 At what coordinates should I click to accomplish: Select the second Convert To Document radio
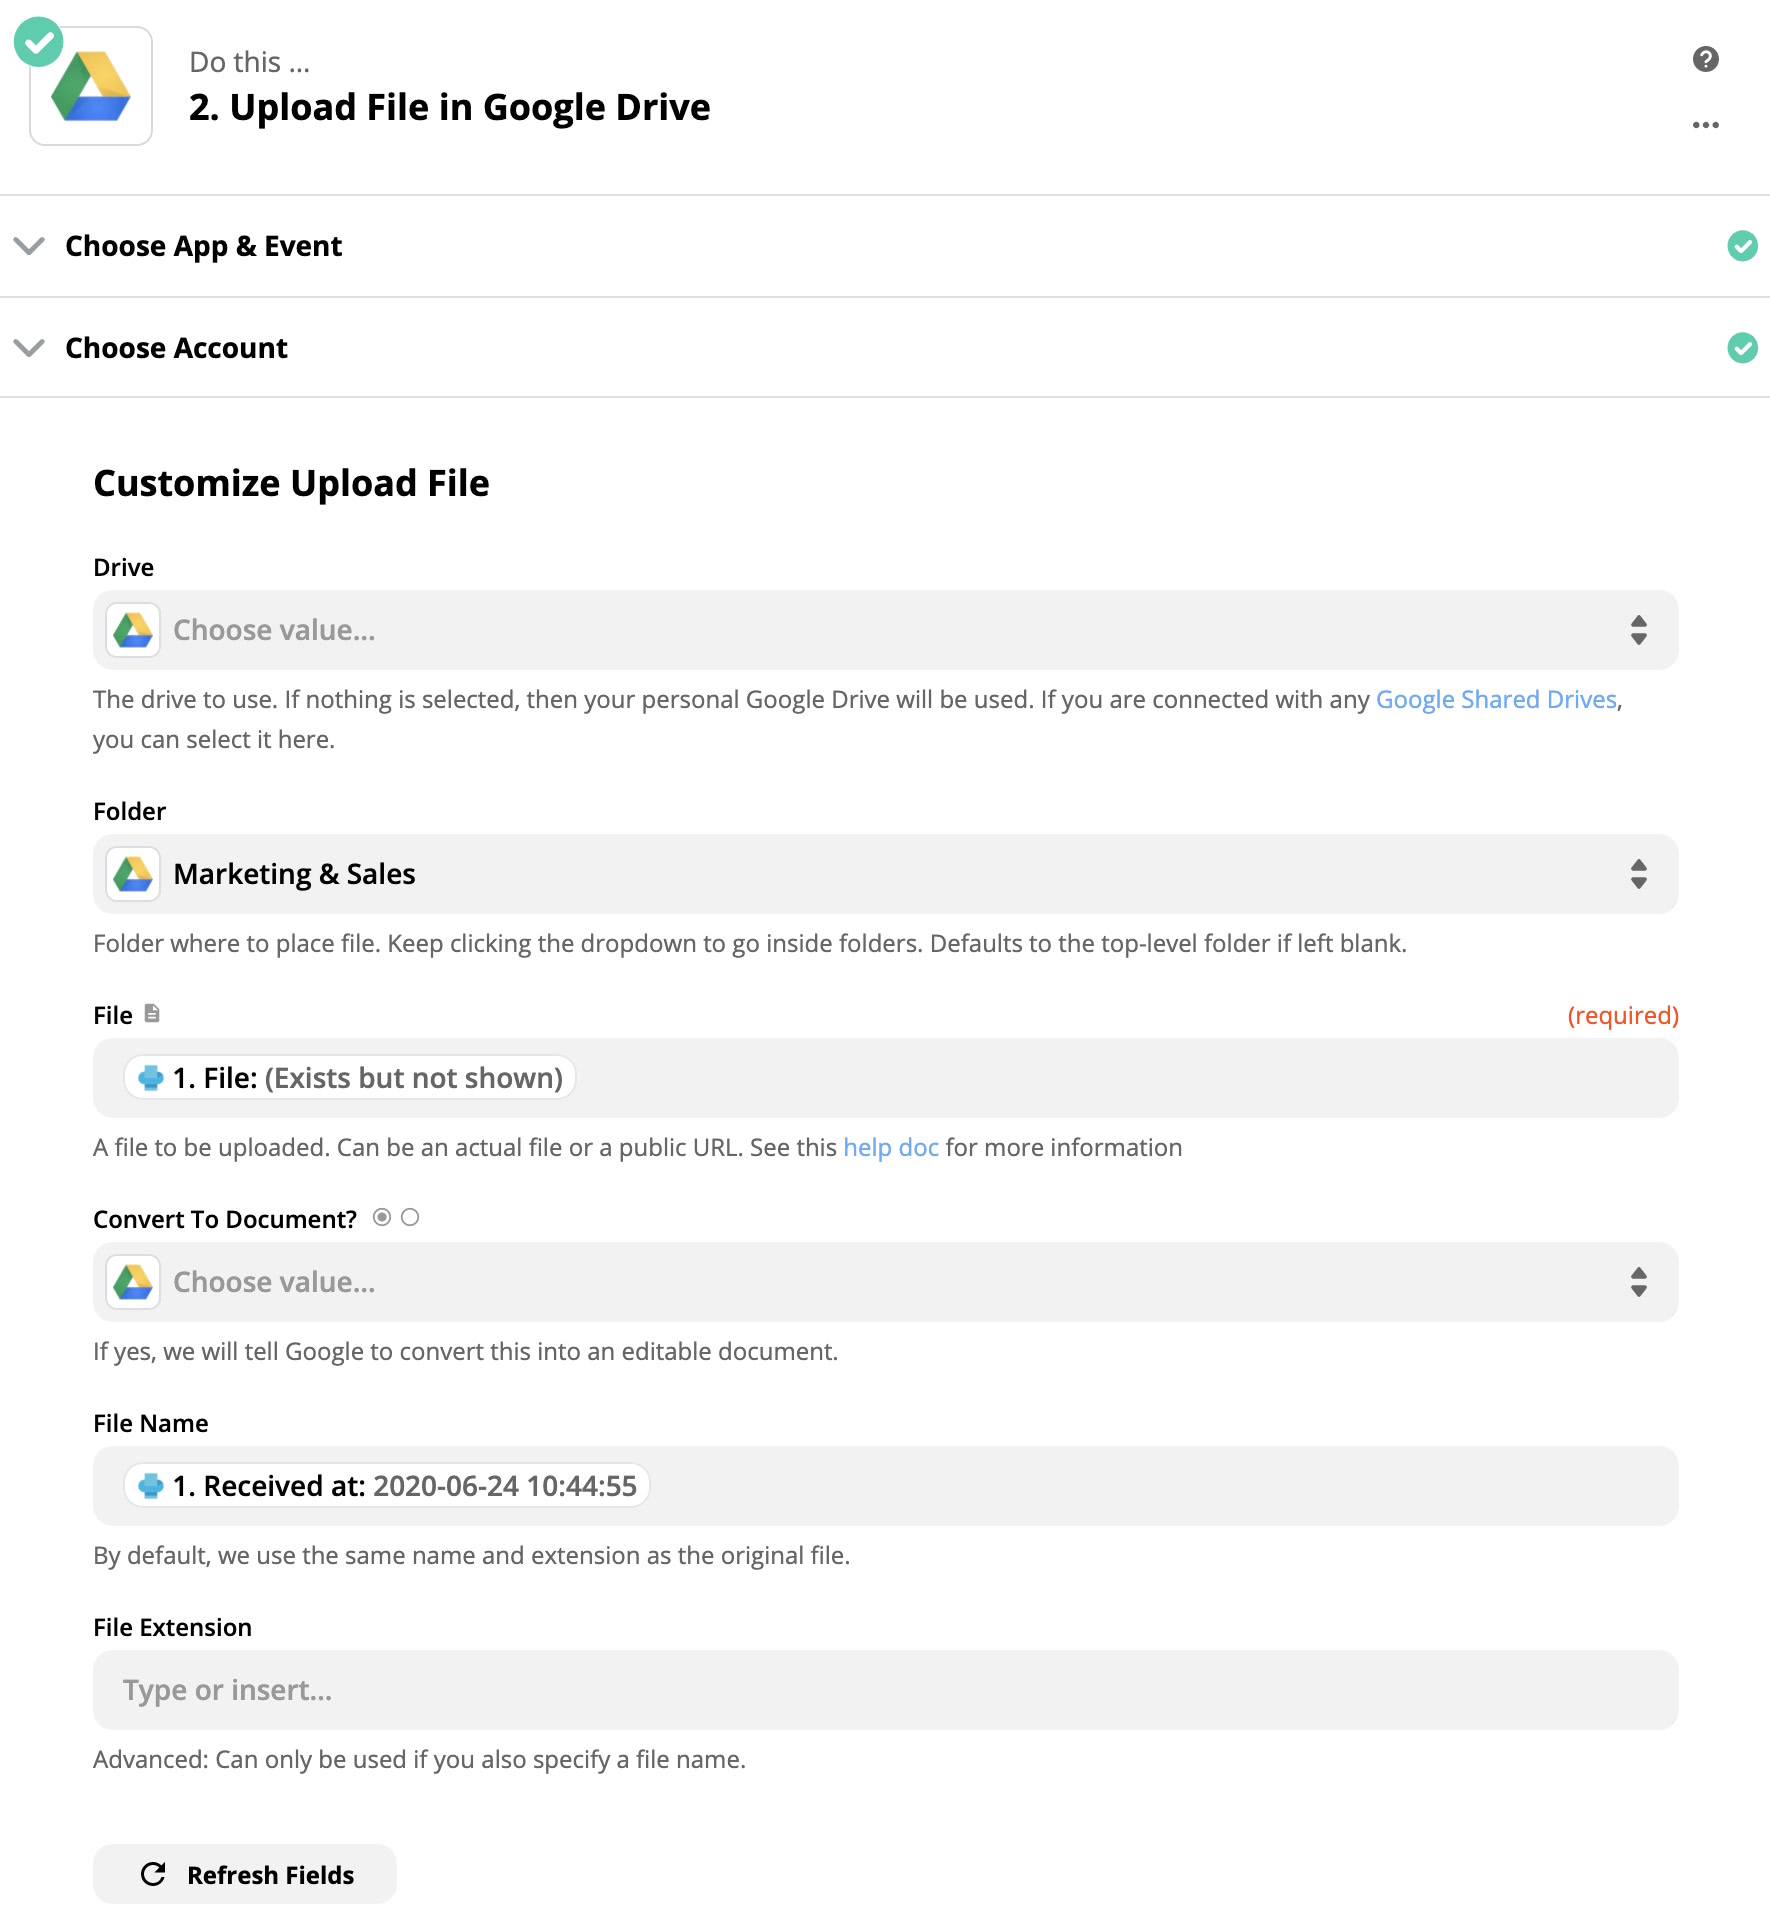(x=410, y=1217)
